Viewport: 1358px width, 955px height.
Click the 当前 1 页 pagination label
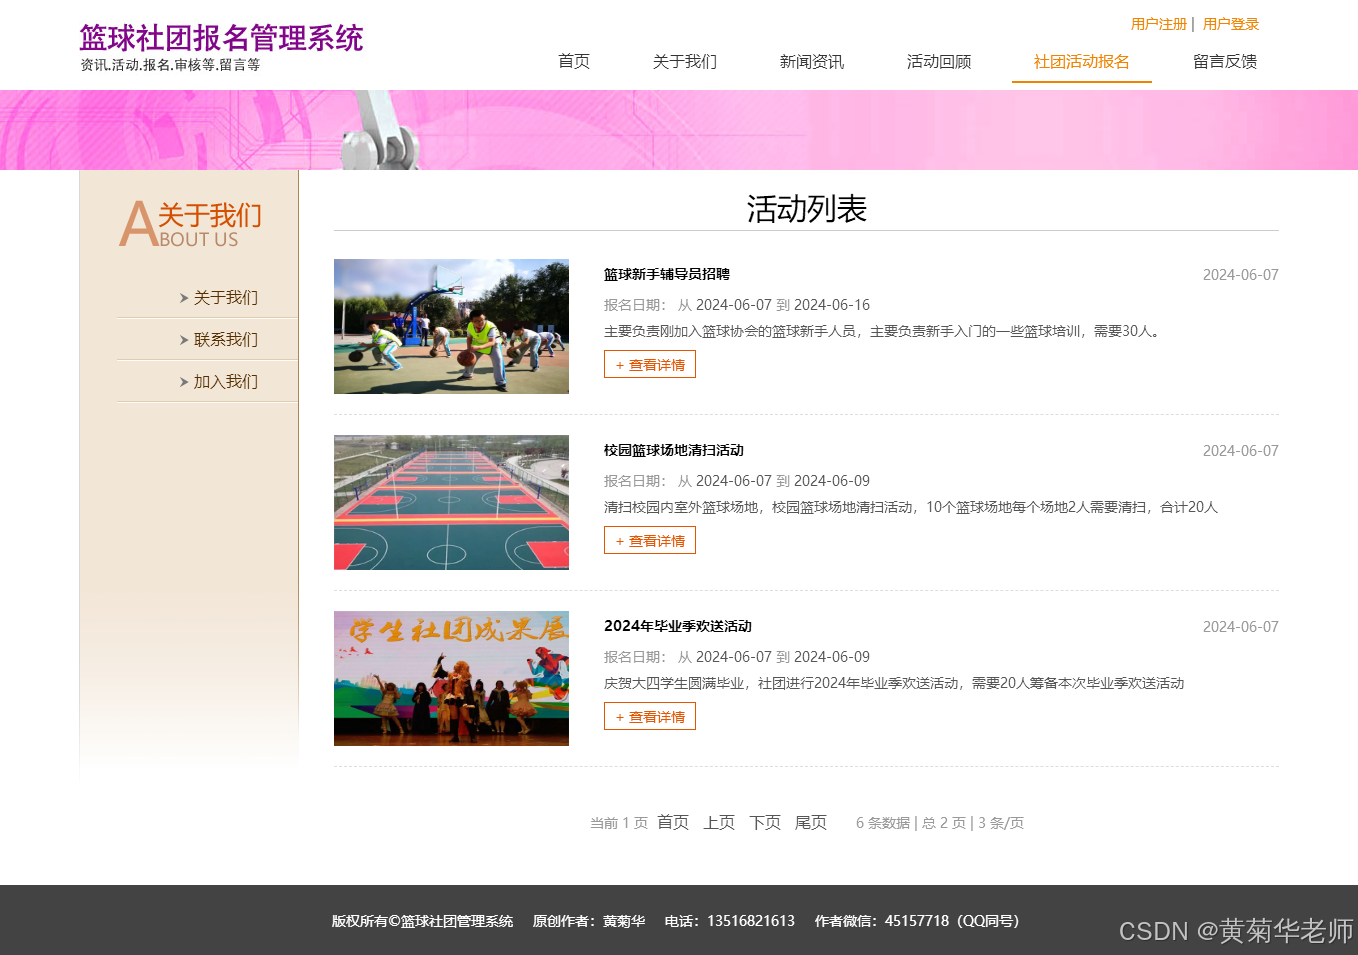[619, 823]
